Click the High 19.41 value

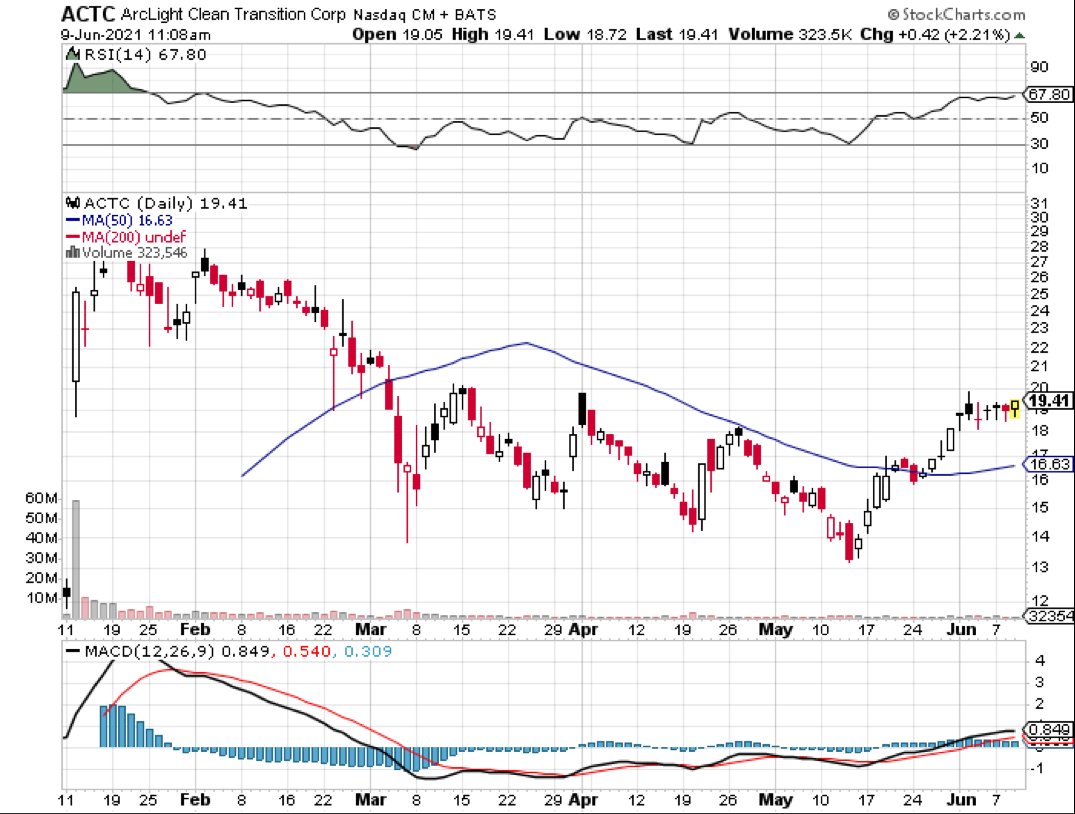[x=493, y=34]
